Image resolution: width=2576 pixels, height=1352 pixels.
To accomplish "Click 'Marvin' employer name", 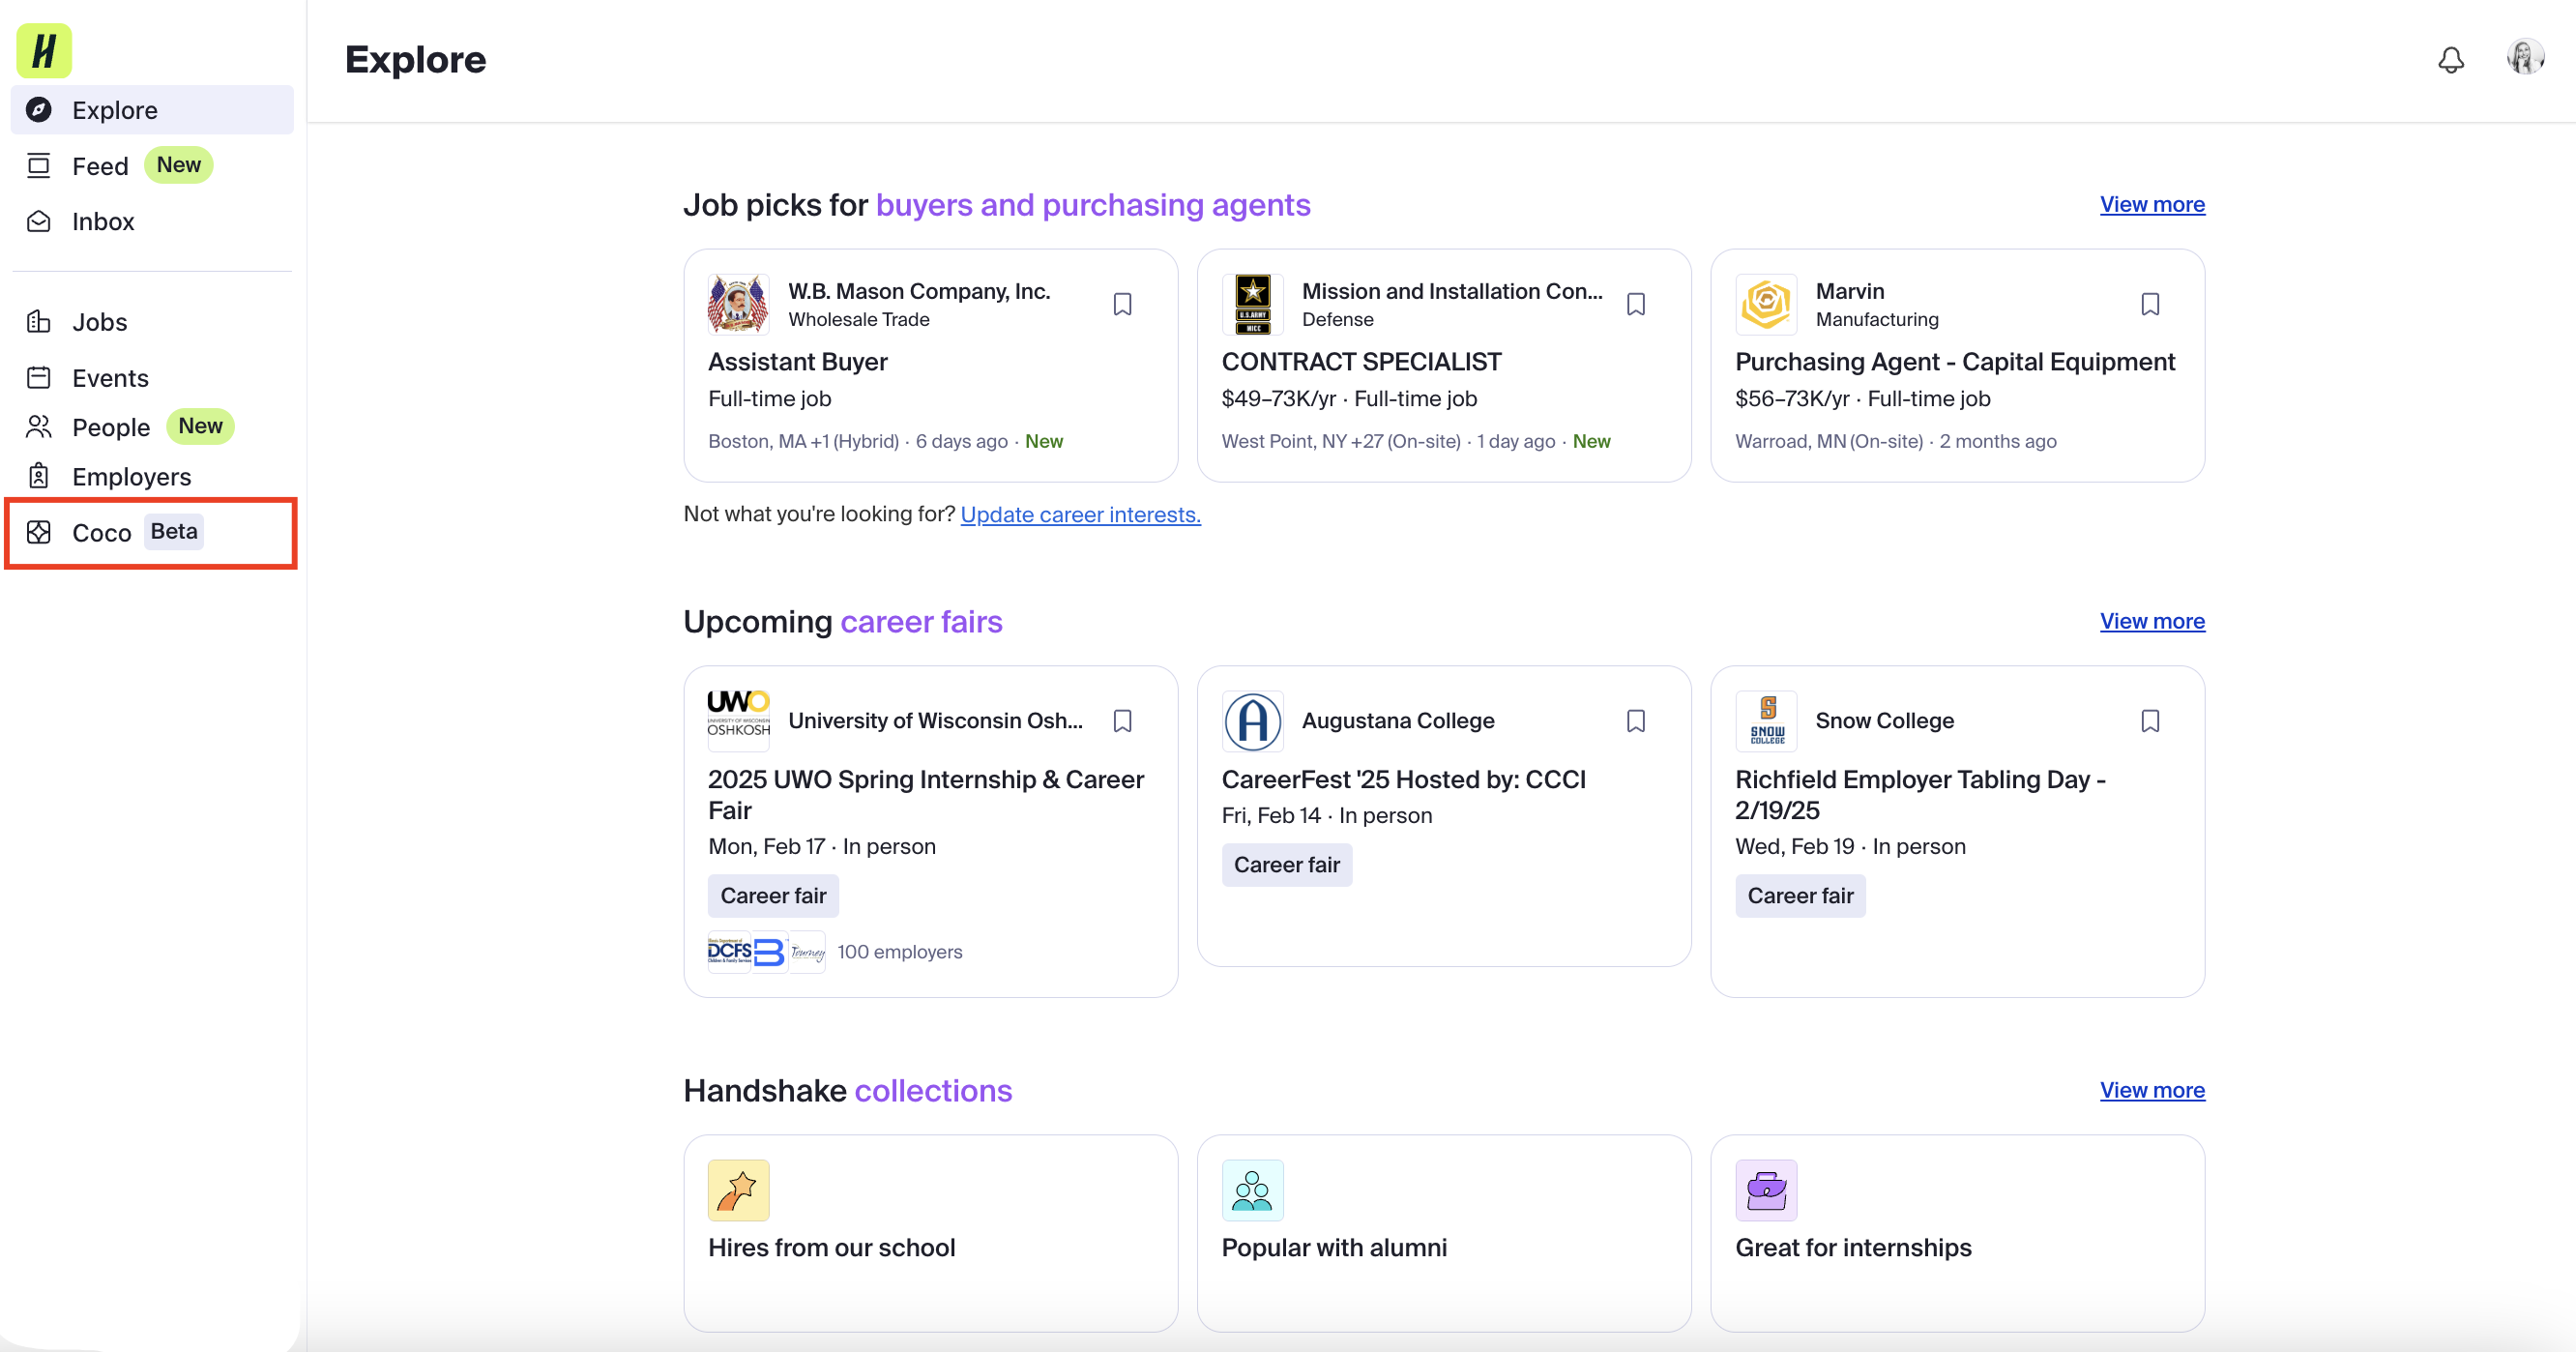I will (x=1850, y=291).
